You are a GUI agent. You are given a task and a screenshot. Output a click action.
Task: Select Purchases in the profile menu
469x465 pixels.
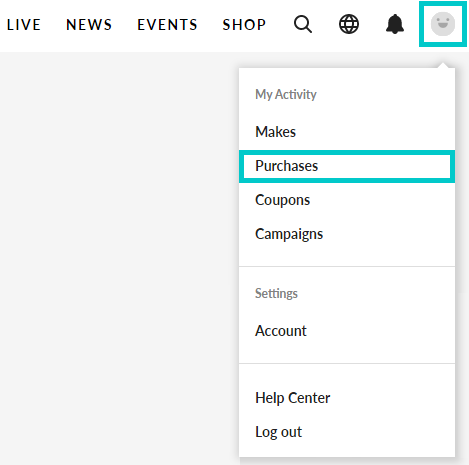(347, 166)
